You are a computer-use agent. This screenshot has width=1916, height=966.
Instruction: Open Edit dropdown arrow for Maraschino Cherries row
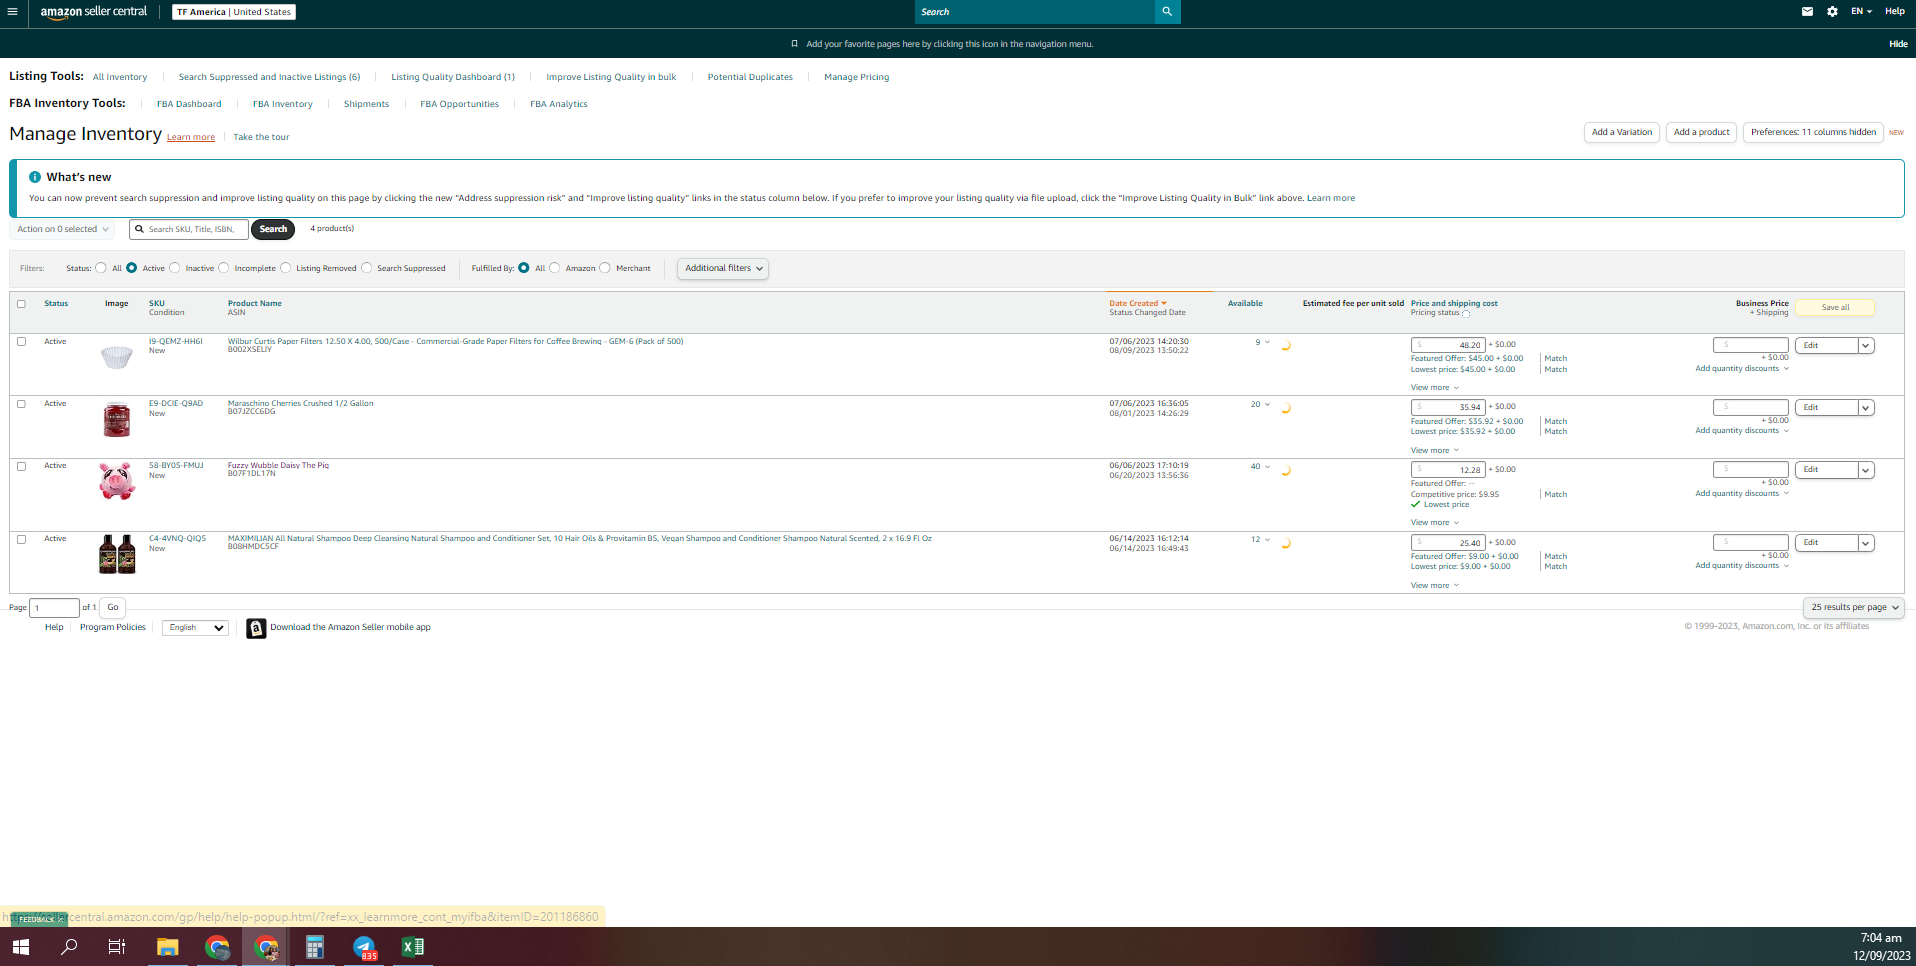(x=1866, y=408)
